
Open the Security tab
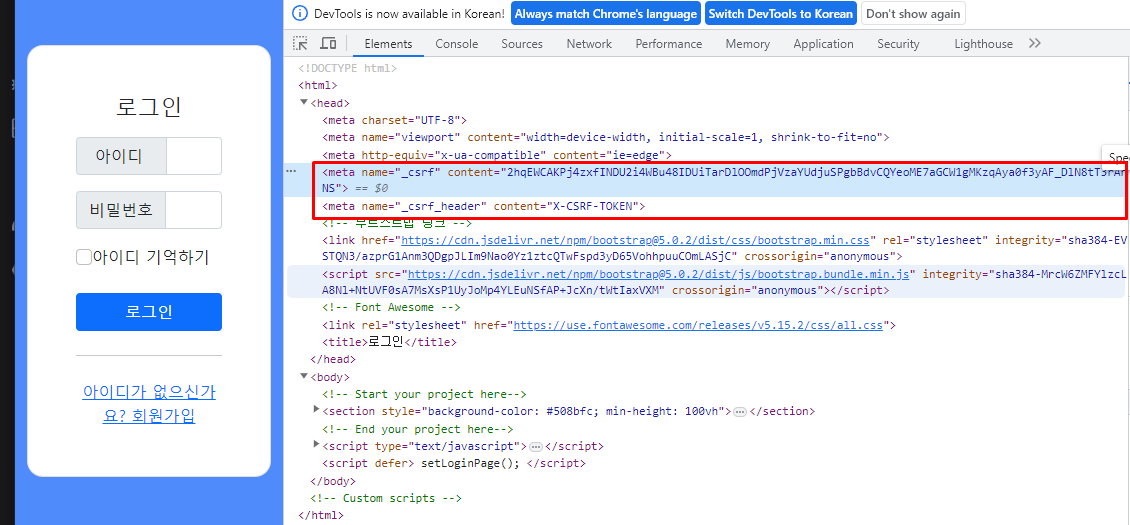(898, 44)
